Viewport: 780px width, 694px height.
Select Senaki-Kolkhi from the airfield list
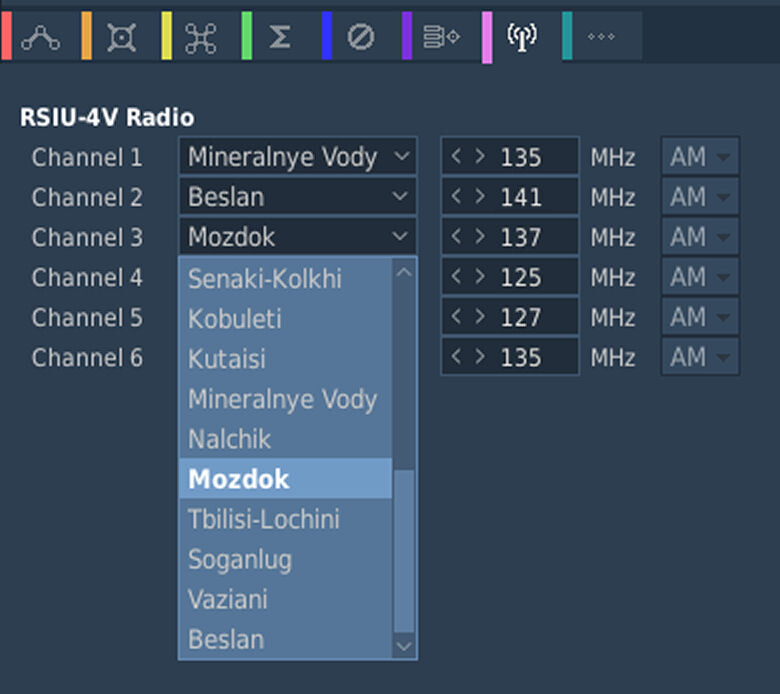(265, 279)
